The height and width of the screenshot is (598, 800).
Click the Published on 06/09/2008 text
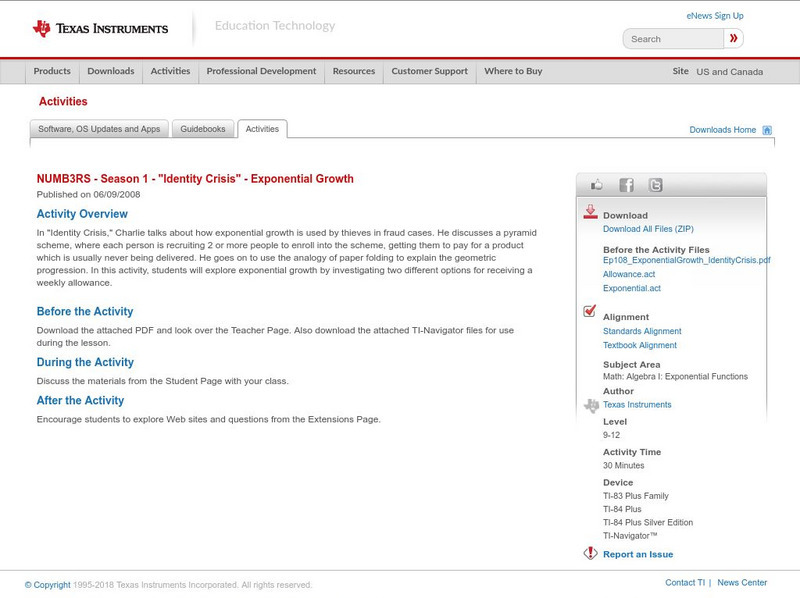pos(88,194)
